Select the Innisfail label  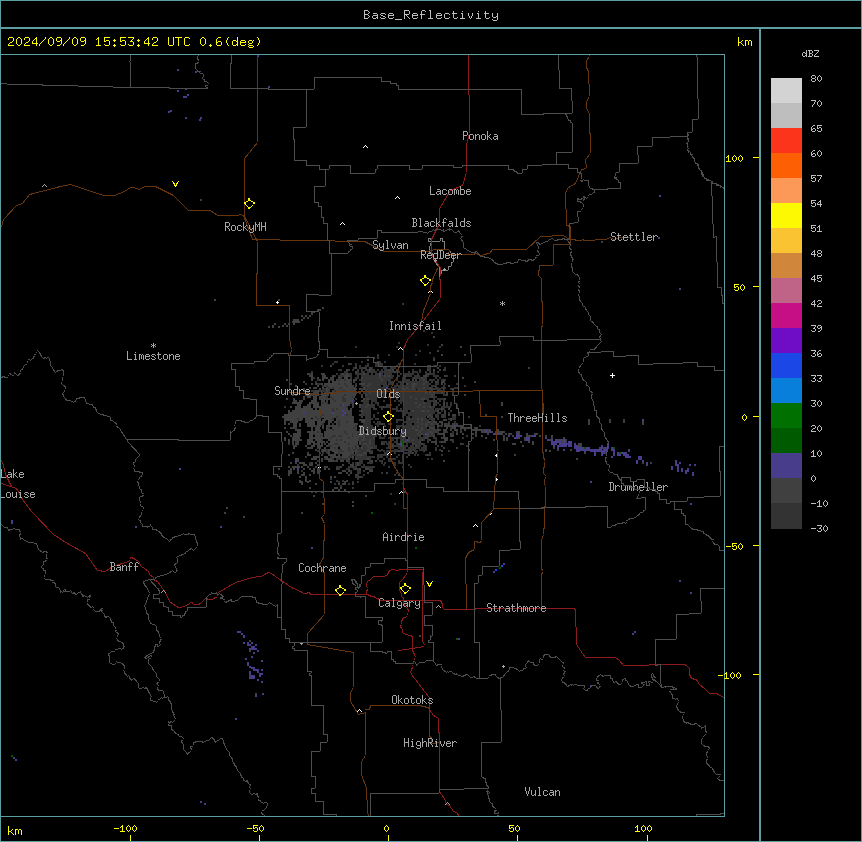[415, 326]
